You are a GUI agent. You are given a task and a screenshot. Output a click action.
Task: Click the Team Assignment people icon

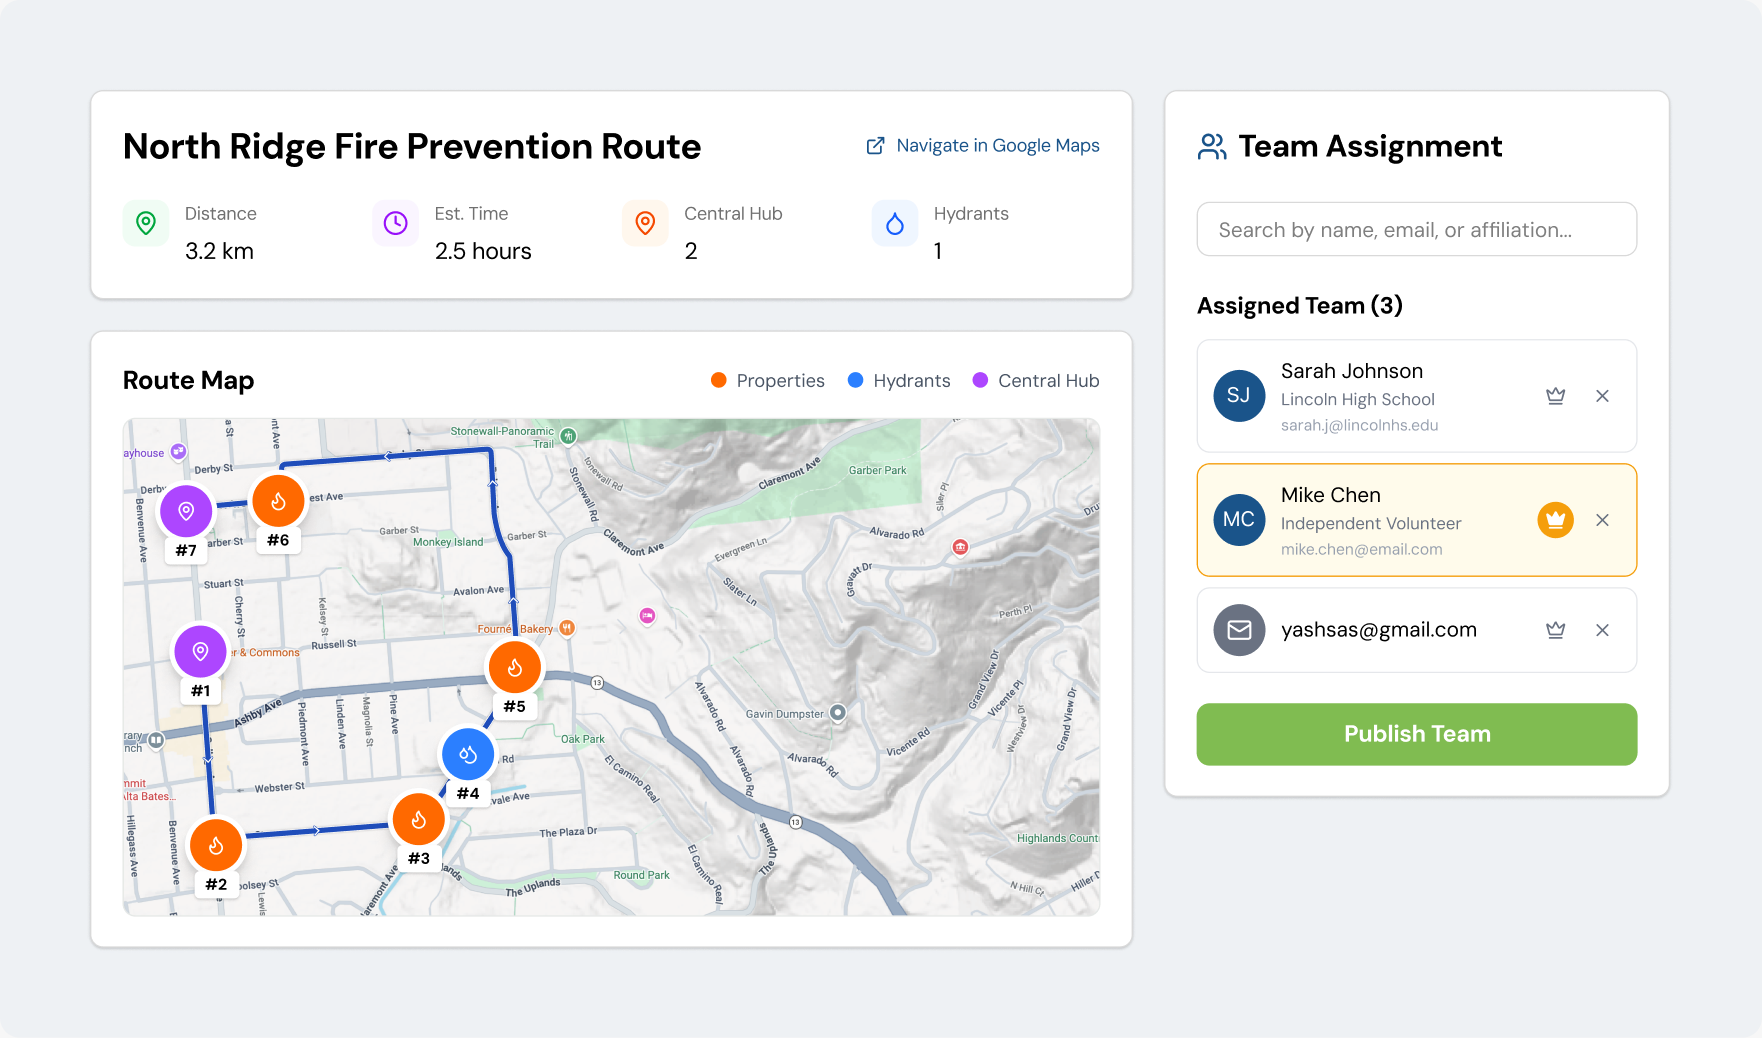[x=1212, y=147]
